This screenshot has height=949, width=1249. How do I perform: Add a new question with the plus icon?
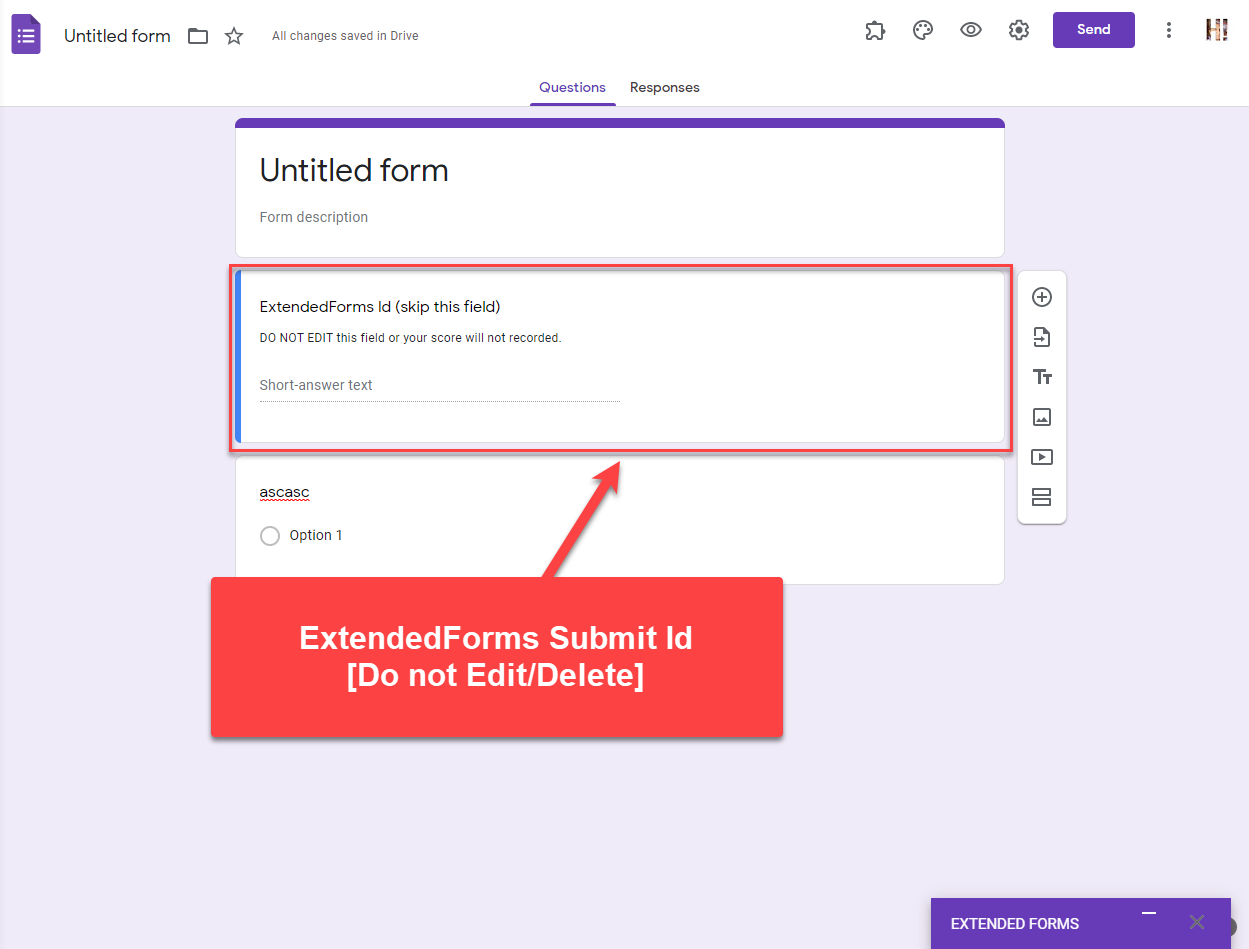pos(1042,297)
